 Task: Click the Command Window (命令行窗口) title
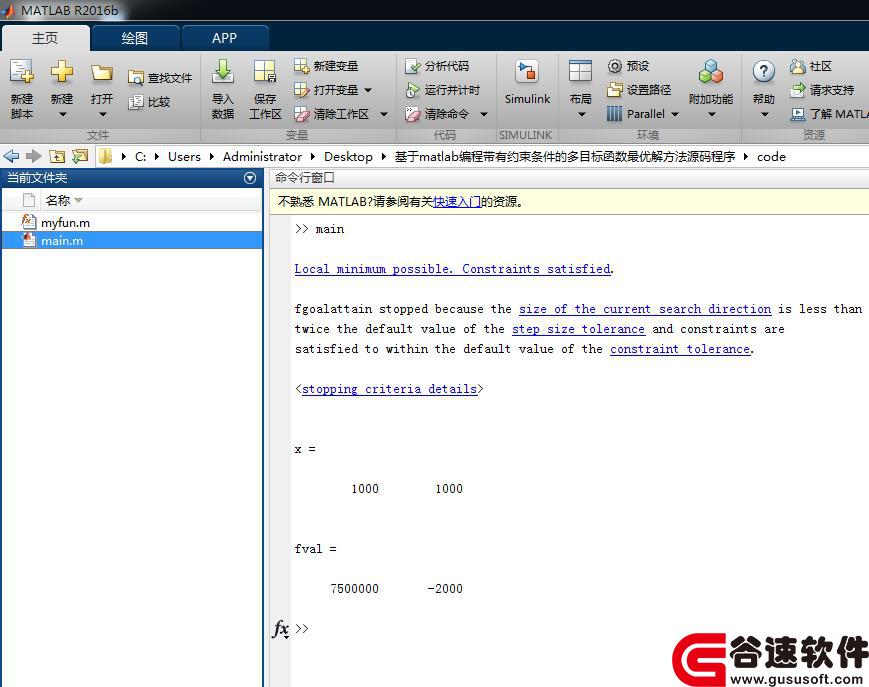click(304, 178)
